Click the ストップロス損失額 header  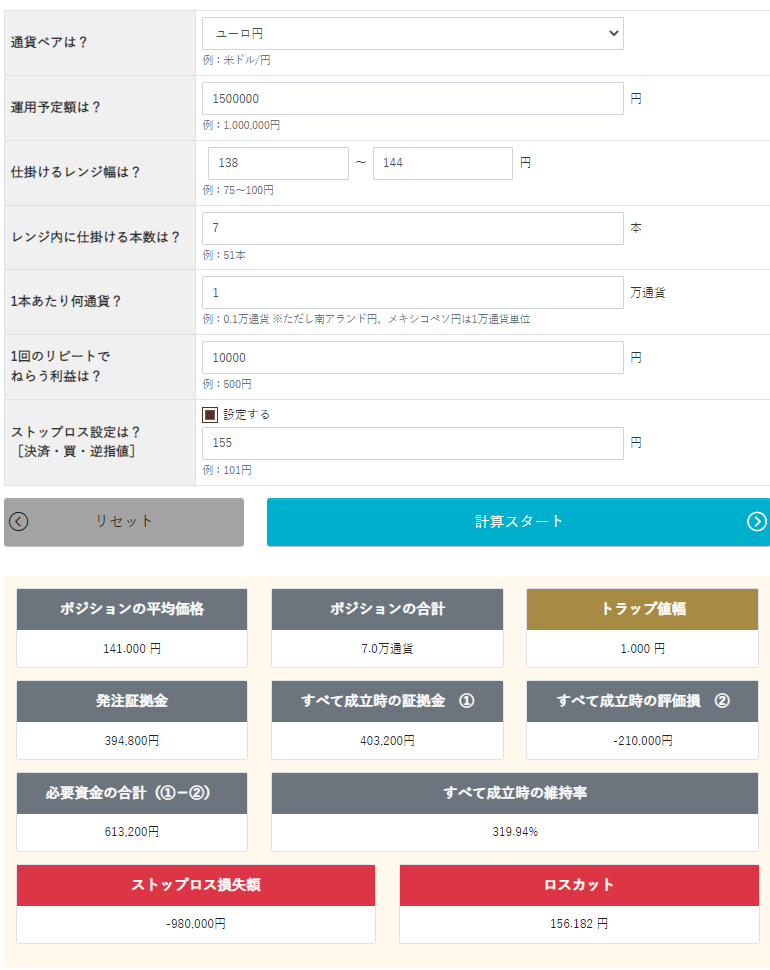tap(196, 885)
